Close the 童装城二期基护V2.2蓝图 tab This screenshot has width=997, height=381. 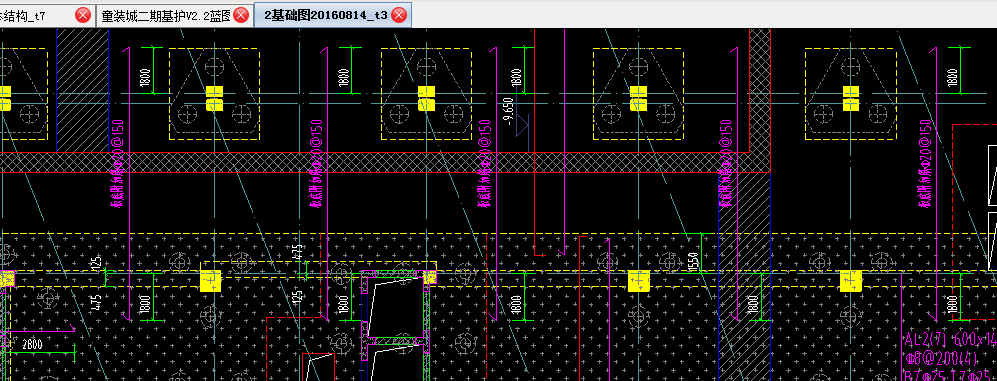tap(241, 15)
